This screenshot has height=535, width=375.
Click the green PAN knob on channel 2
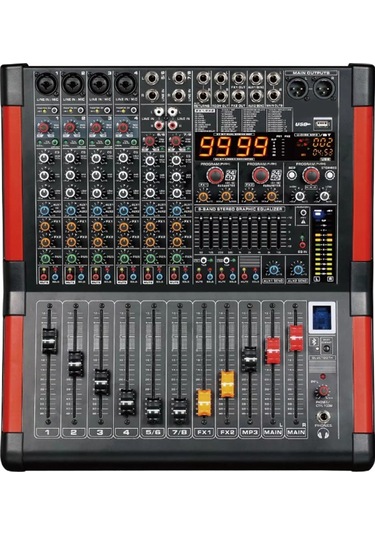tap(72, 258)
